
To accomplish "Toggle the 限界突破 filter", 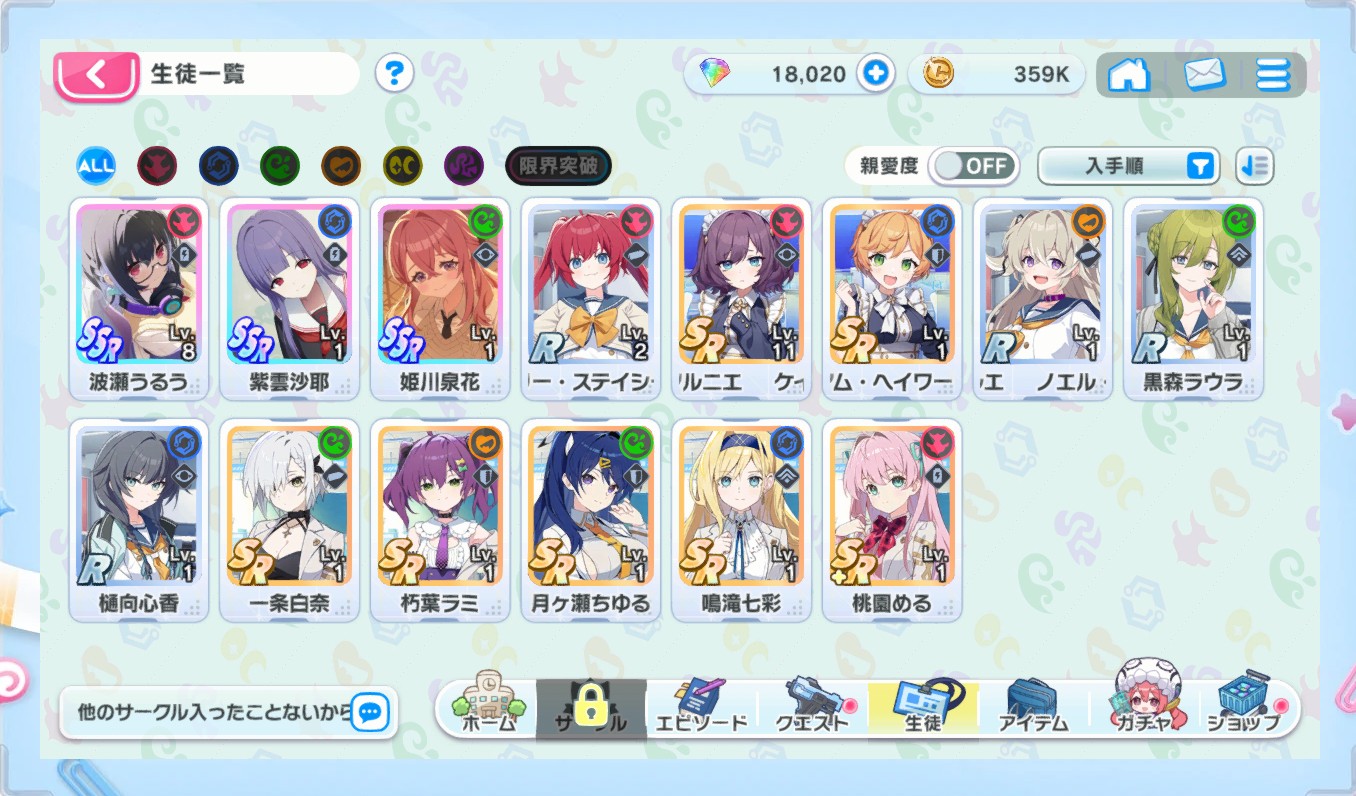I will [x=558, y=166].
